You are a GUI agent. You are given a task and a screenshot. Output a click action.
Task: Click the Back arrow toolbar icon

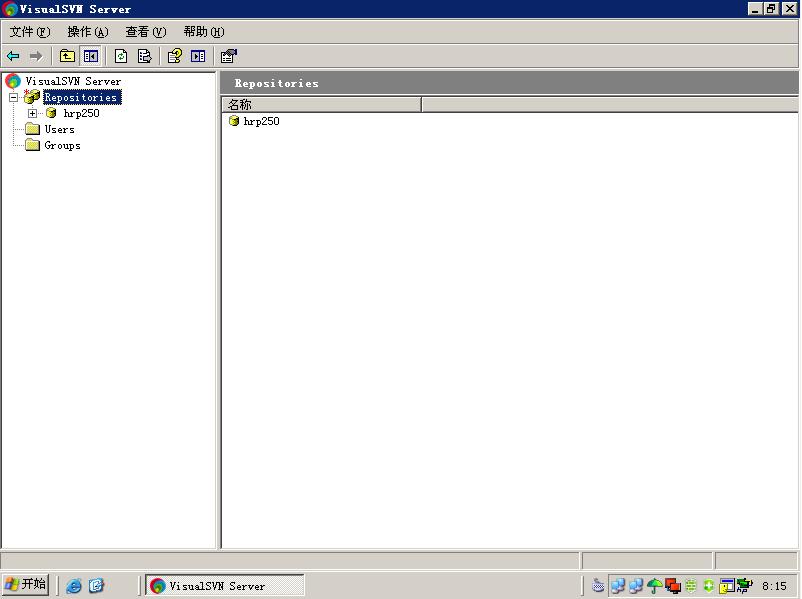point(13,56)
